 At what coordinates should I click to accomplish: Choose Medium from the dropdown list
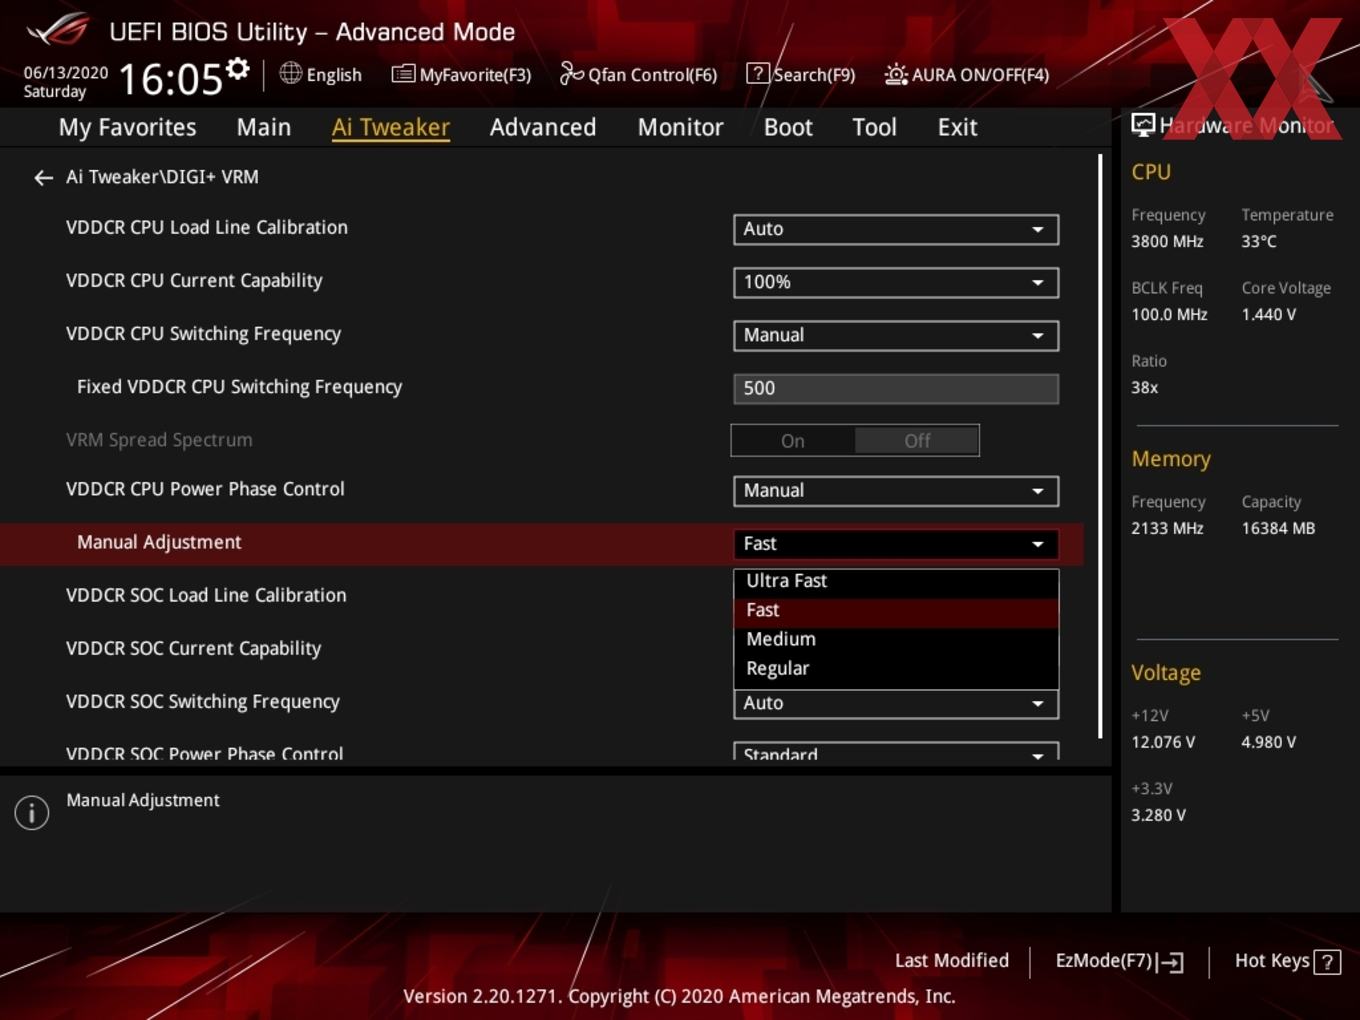(x=896, y=639)
